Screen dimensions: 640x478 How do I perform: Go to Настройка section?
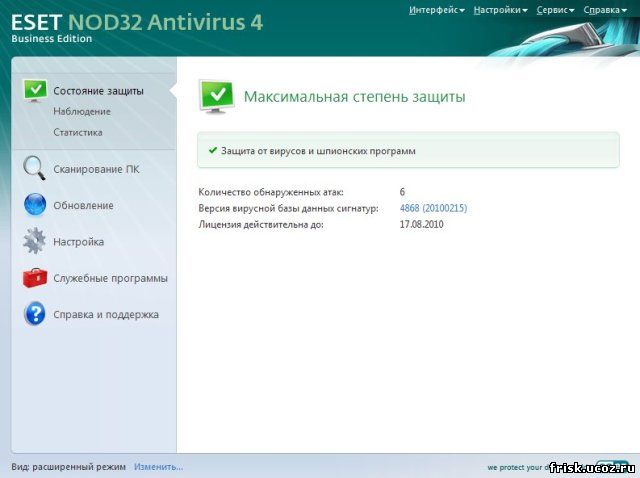click(78, 242)
